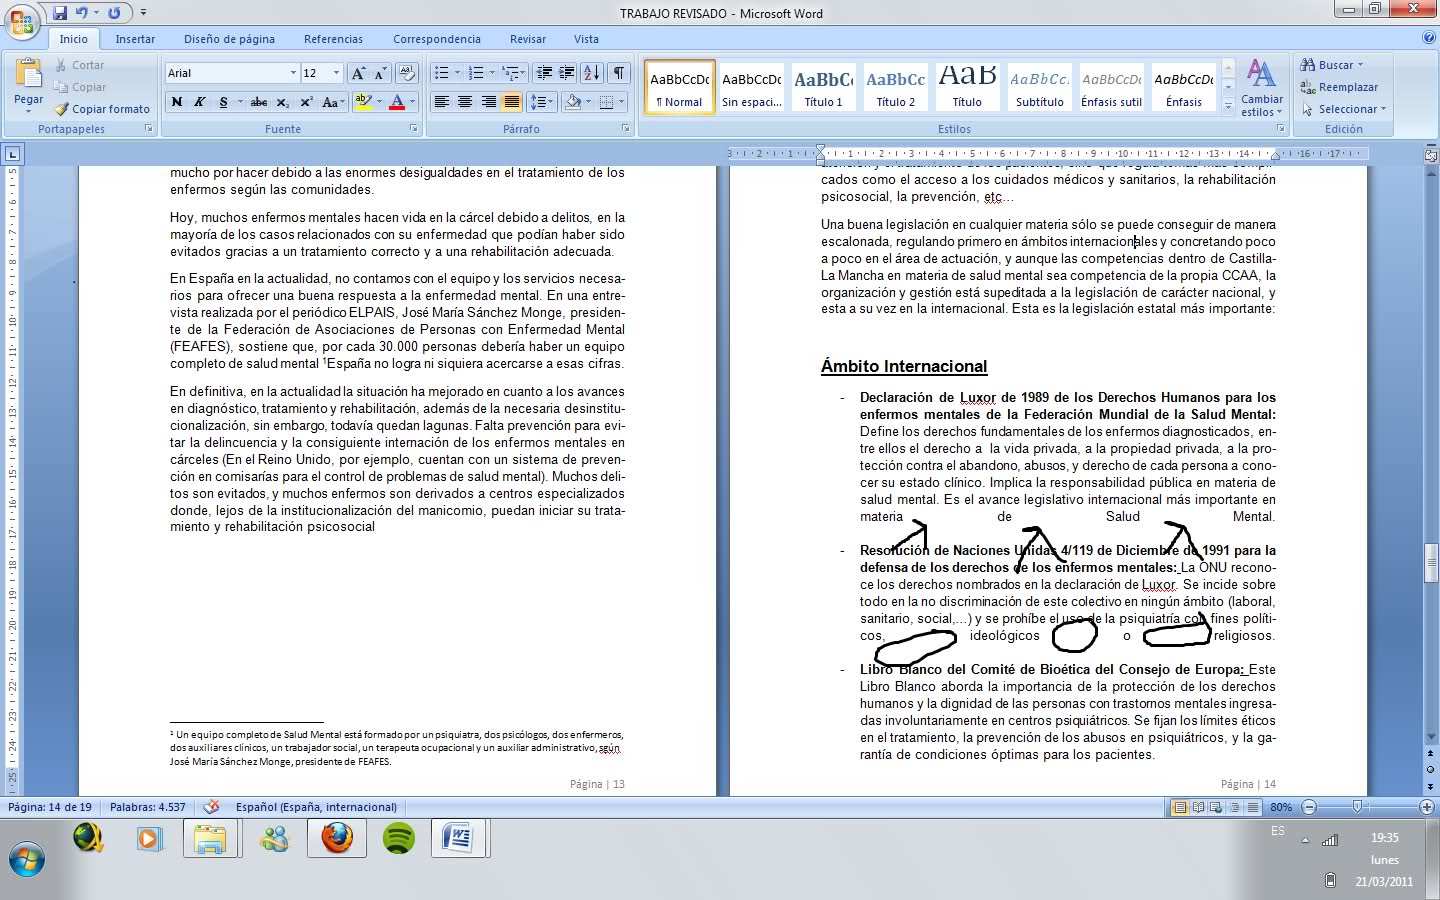Image resolution: width=1440 pixels, height=900 pixels.
Task: Increase font size with the grow font icon
Action: [x=358, y=73]
